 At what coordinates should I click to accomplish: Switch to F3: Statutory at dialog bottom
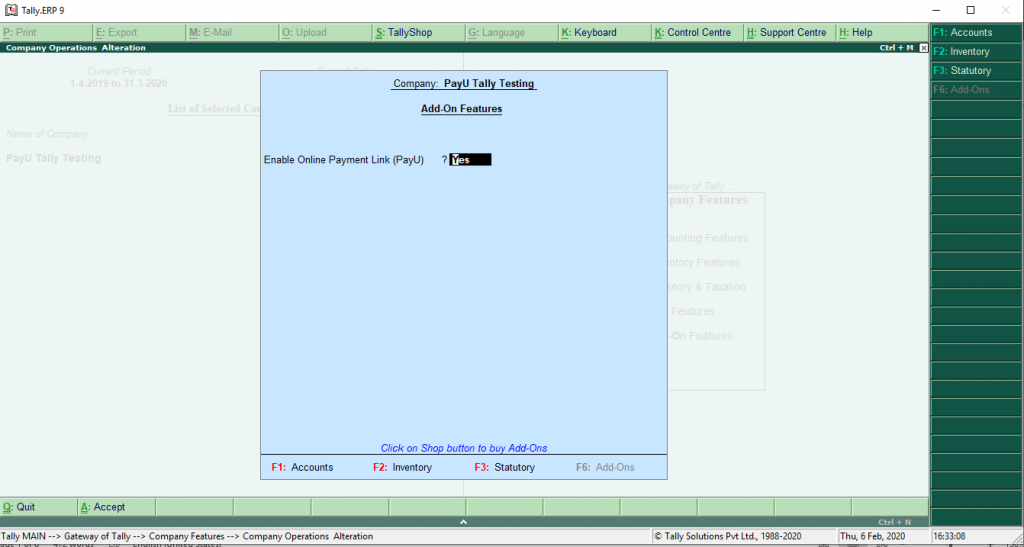pyautogui.click(x=505, y=467)
